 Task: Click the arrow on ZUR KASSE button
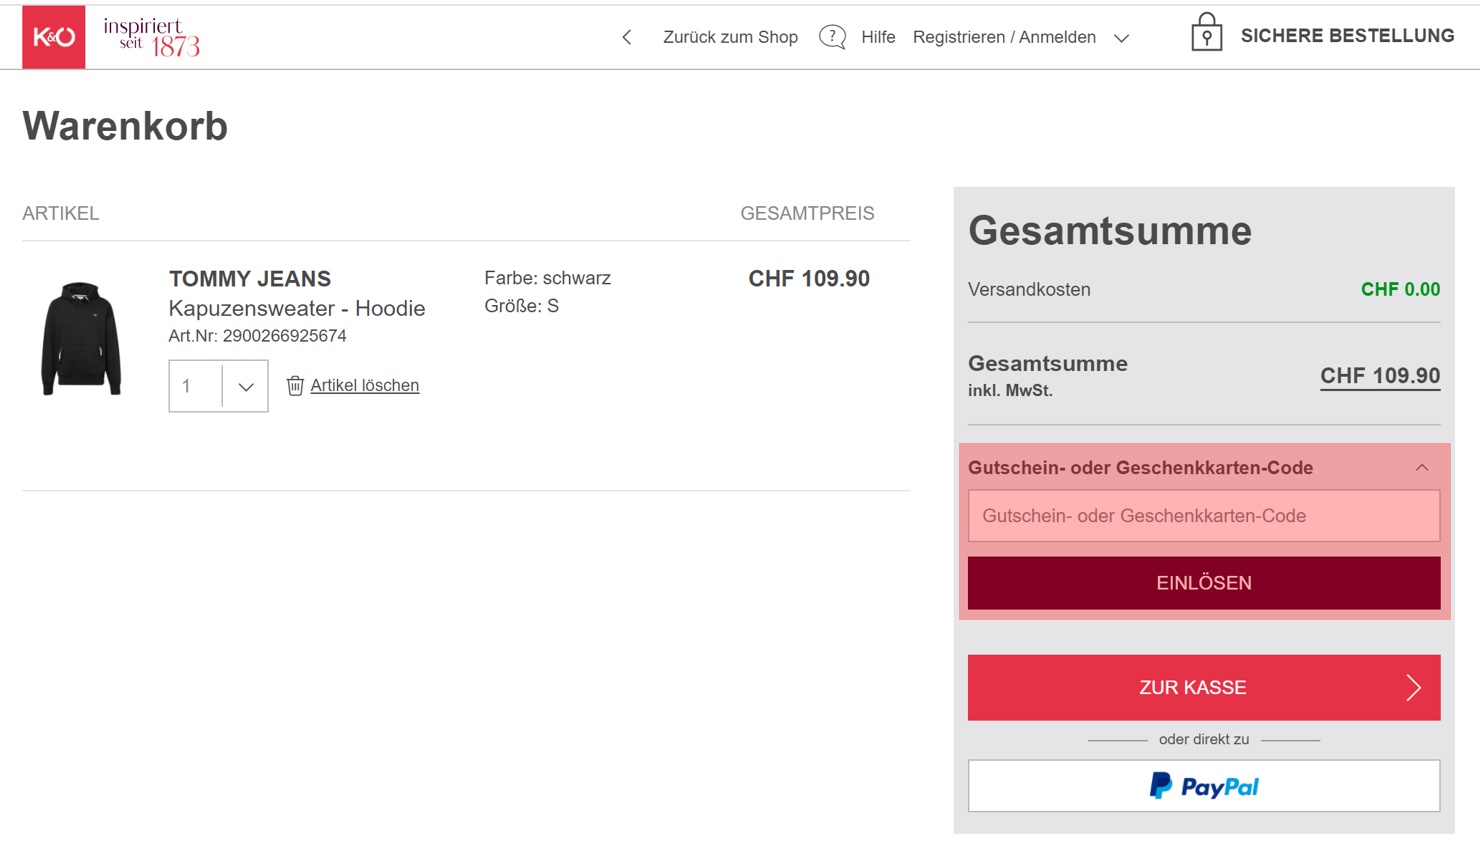click(1413, 688)
